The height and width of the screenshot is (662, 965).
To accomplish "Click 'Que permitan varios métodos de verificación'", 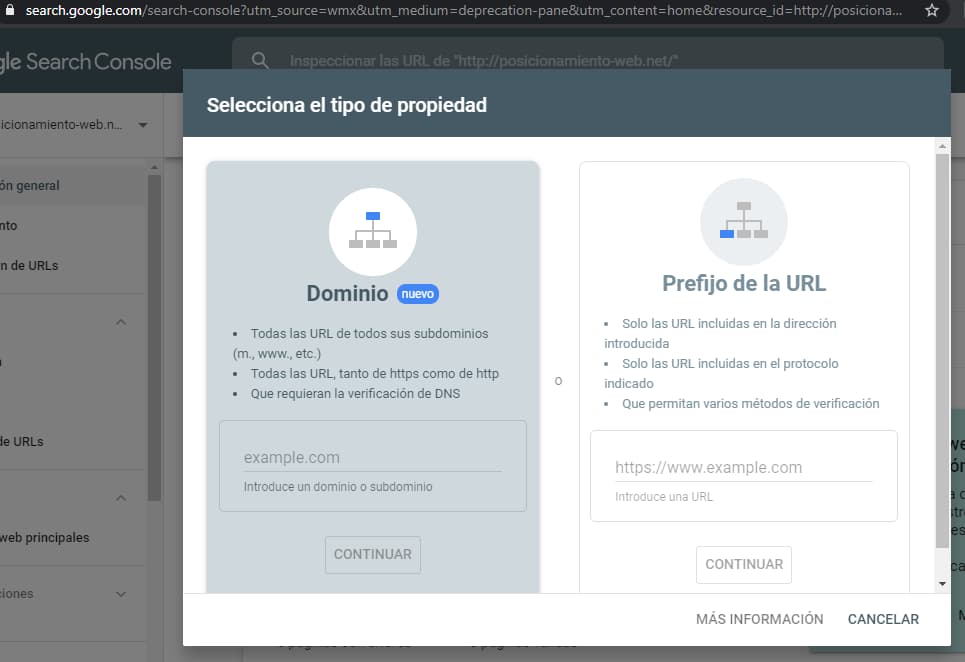I will point(750,404).
